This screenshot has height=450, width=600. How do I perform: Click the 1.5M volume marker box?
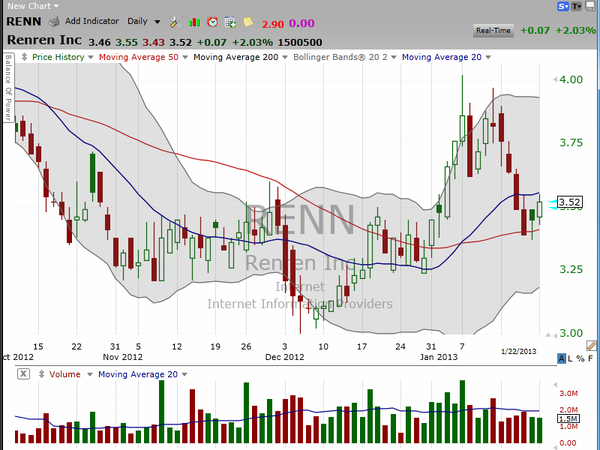(569, 419)
